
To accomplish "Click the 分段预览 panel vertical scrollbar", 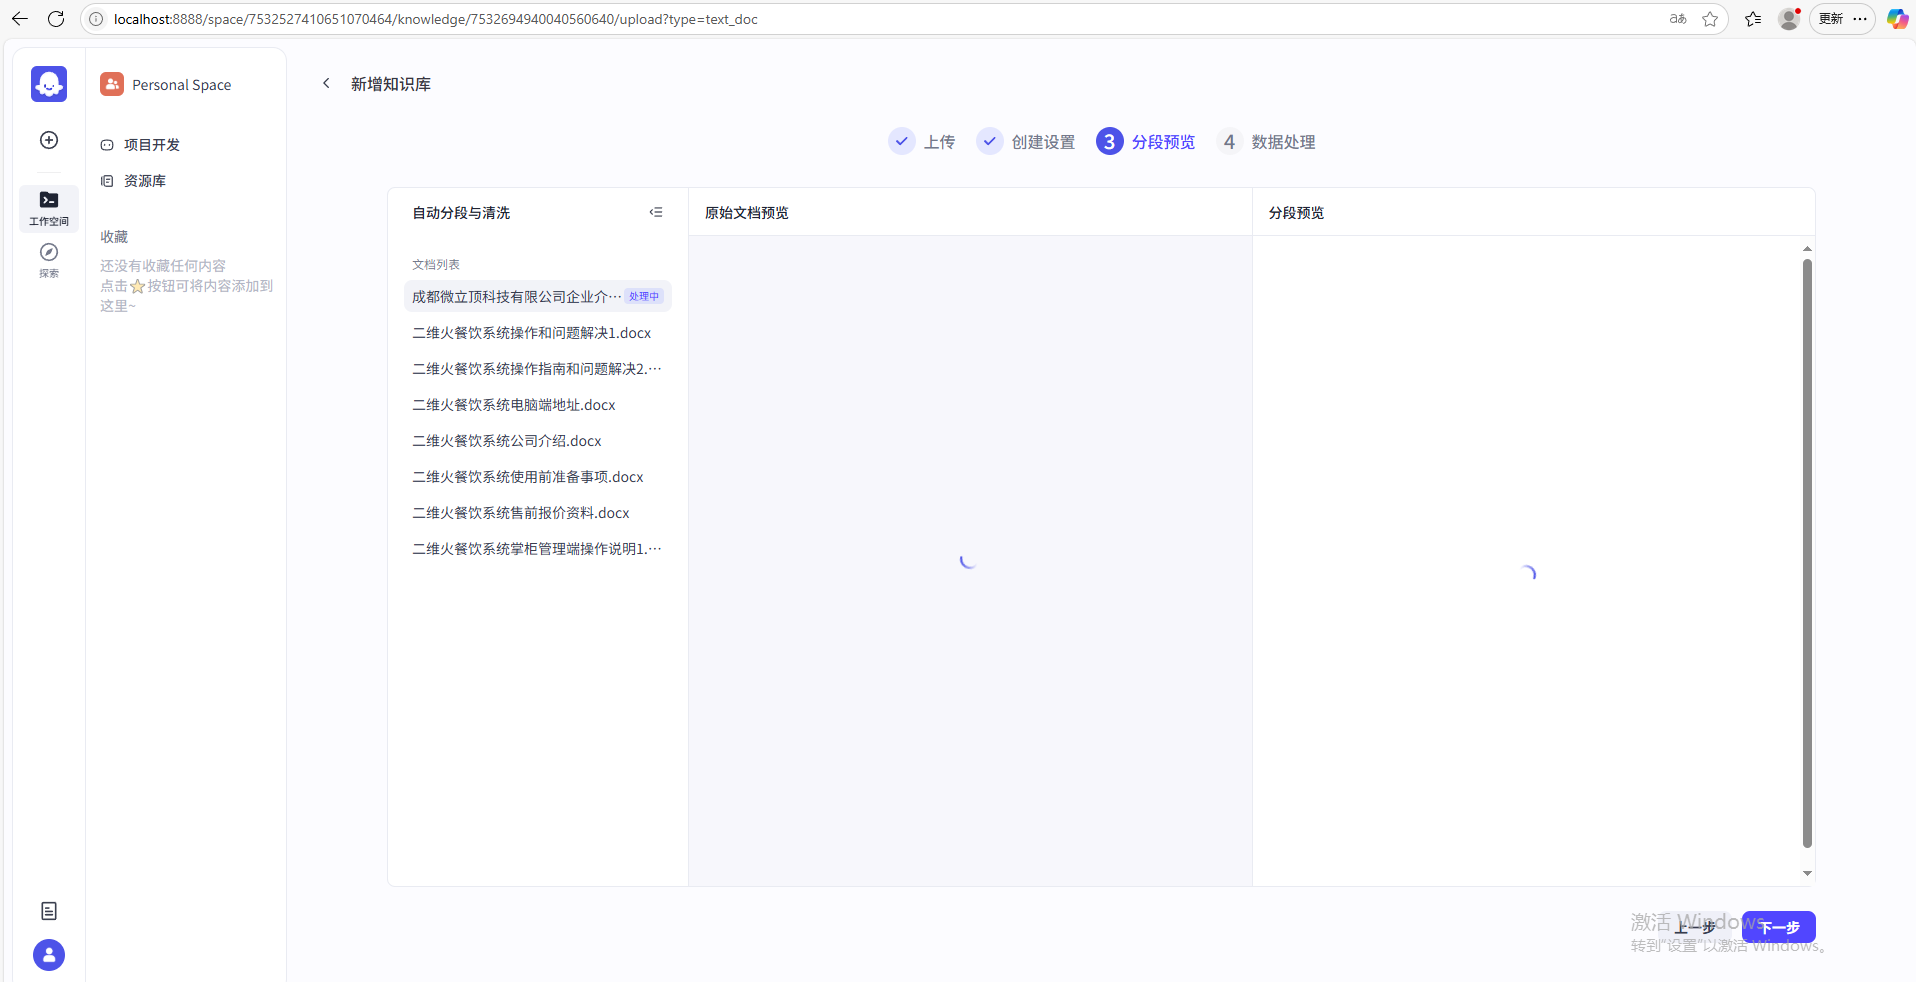I will click(x=1807, y=550).
